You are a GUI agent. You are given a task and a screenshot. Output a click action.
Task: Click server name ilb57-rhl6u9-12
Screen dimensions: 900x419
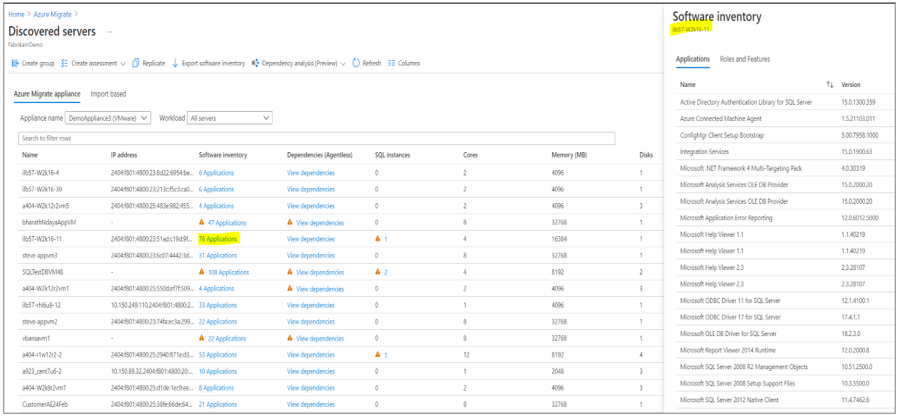[41, 305]
